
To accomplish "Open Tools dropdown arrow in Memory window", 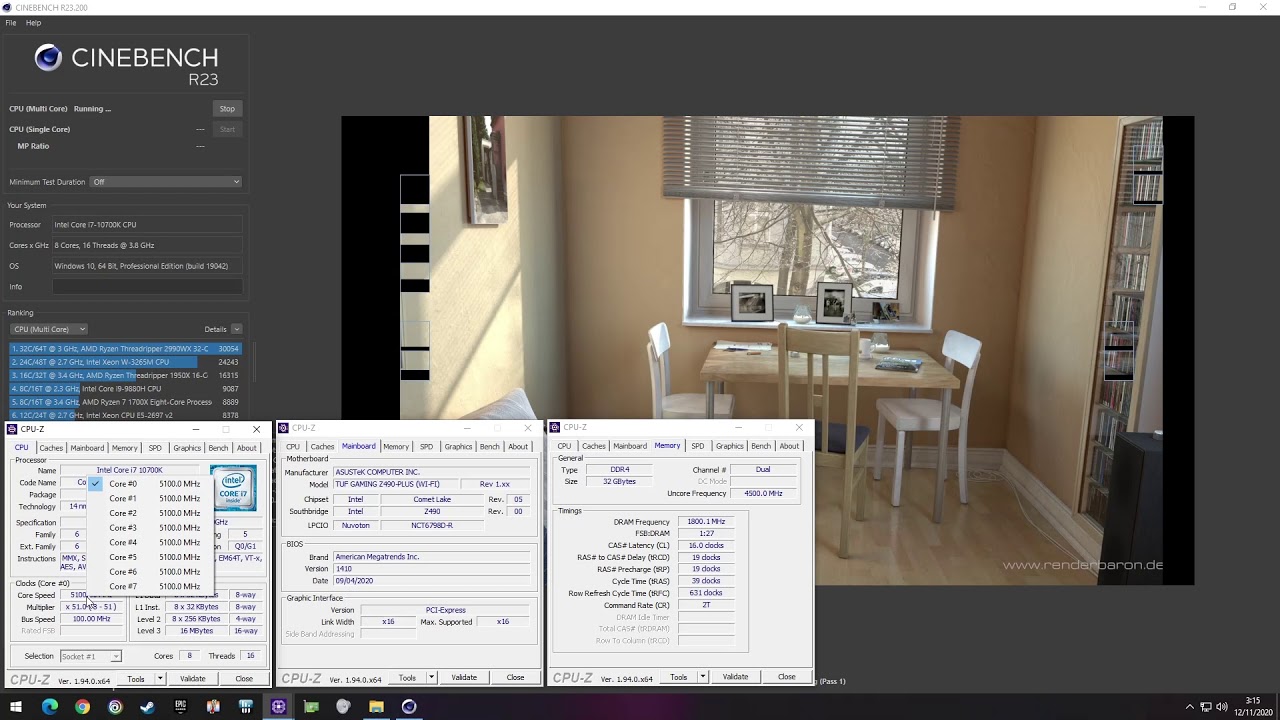I will (703, 677).
